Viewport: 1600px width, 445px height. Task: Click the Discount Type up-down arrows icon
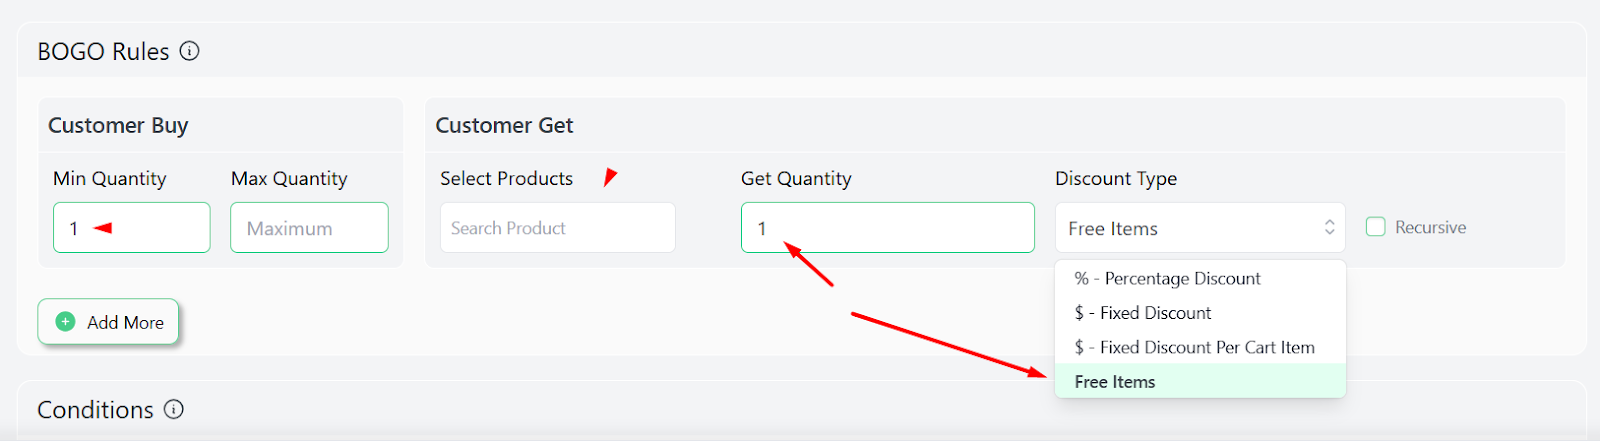(1329, 227)
